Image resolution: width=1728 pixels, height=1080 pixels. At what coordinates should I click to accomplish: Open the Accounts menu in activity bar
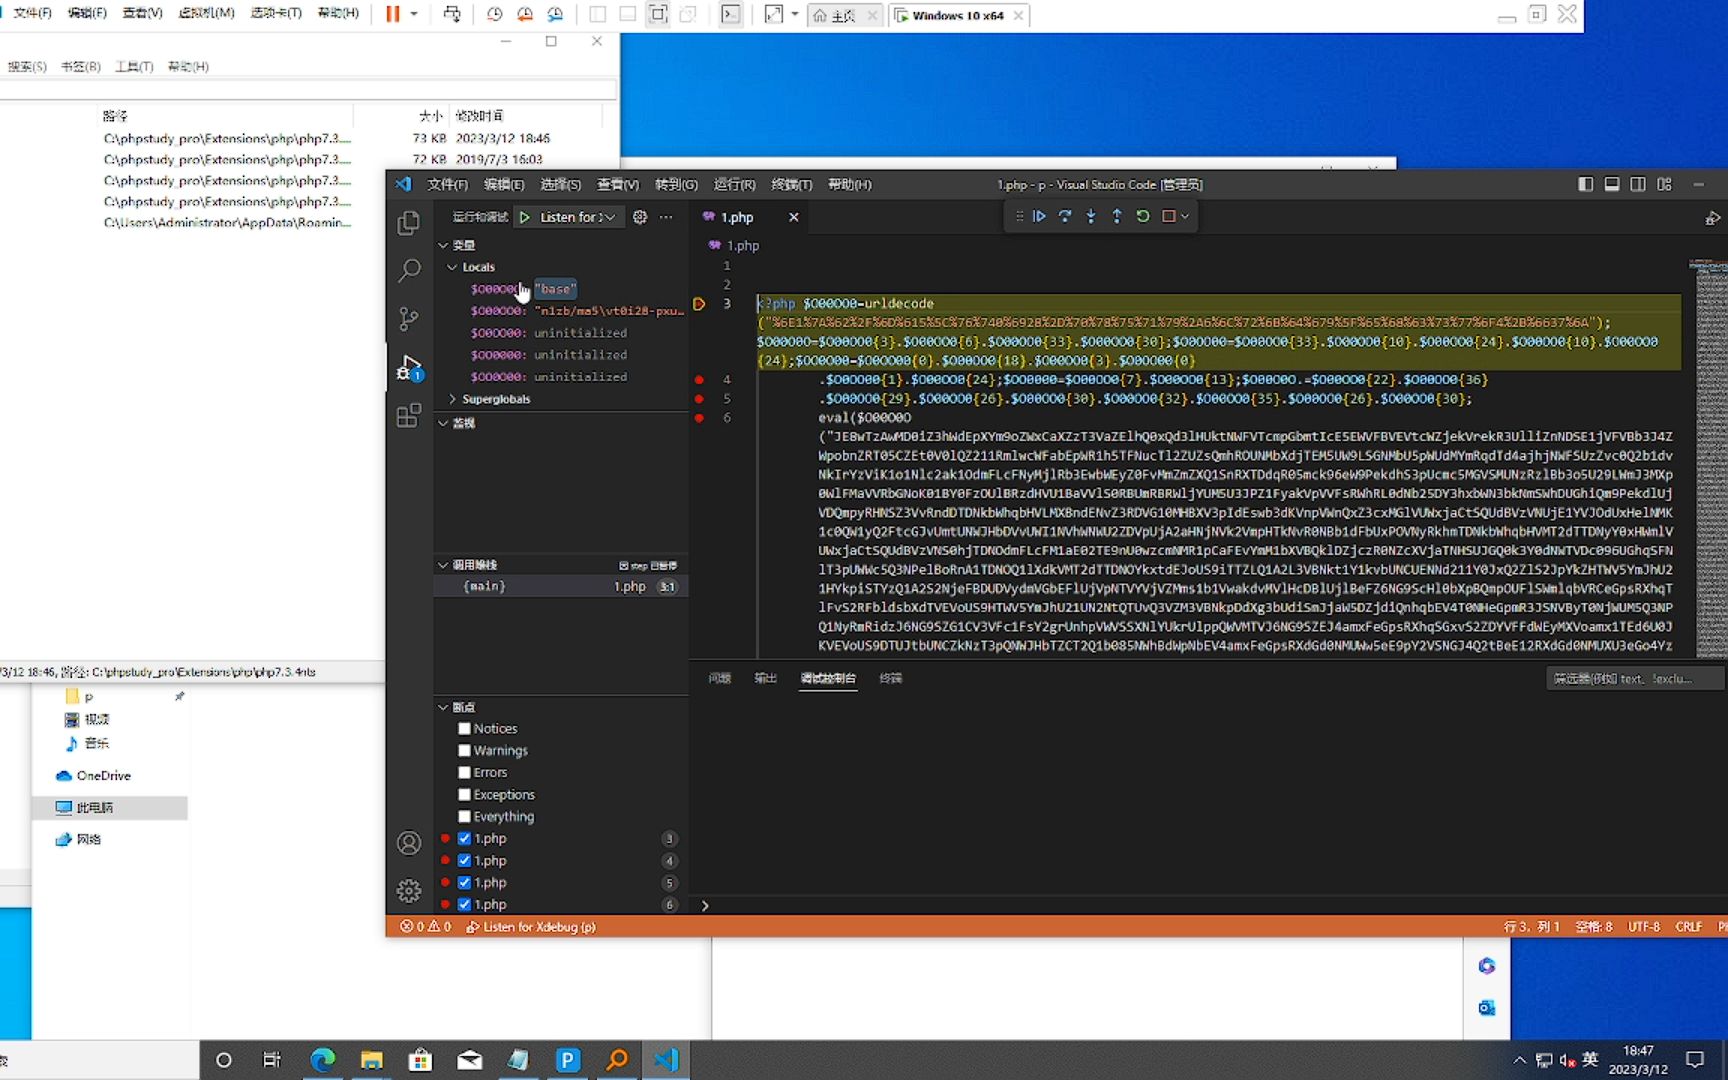[409, 843]
